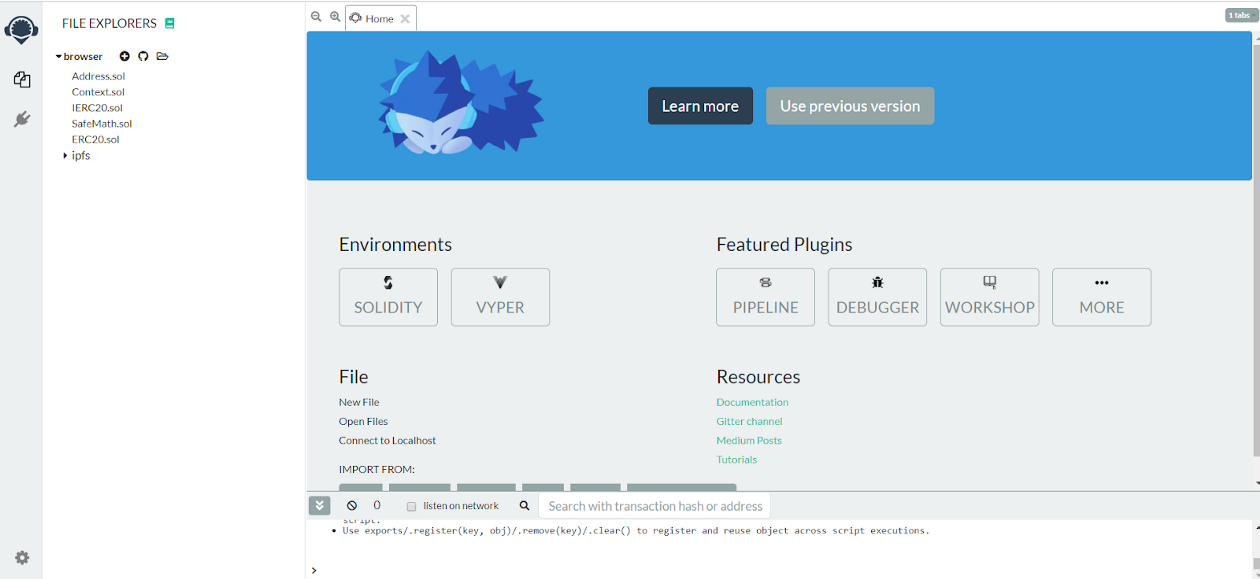Click the open folder icon beside browser

click(162, 56)
